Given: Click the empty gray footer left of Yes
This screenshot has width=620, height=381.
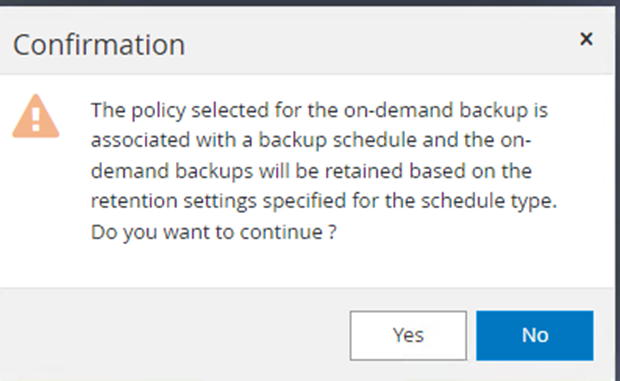Looking at the screenshot, I should click(174, 335).
